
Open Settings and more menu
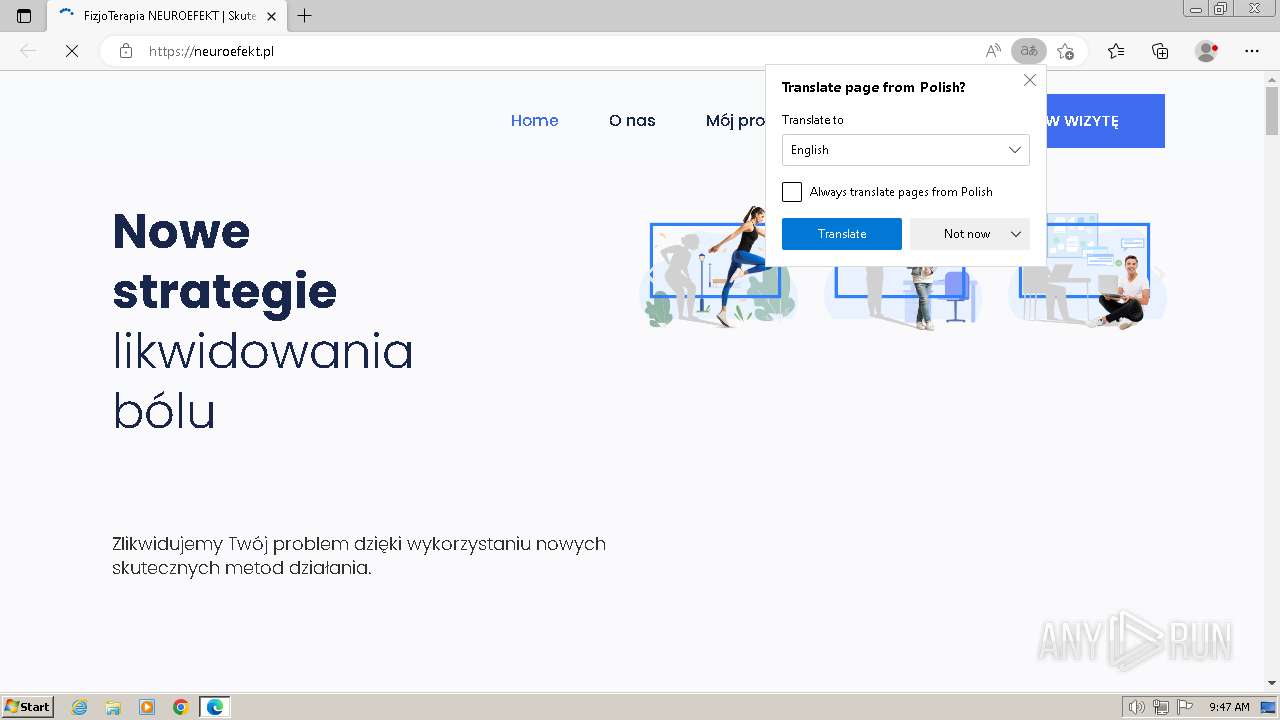pos(1252,51)
